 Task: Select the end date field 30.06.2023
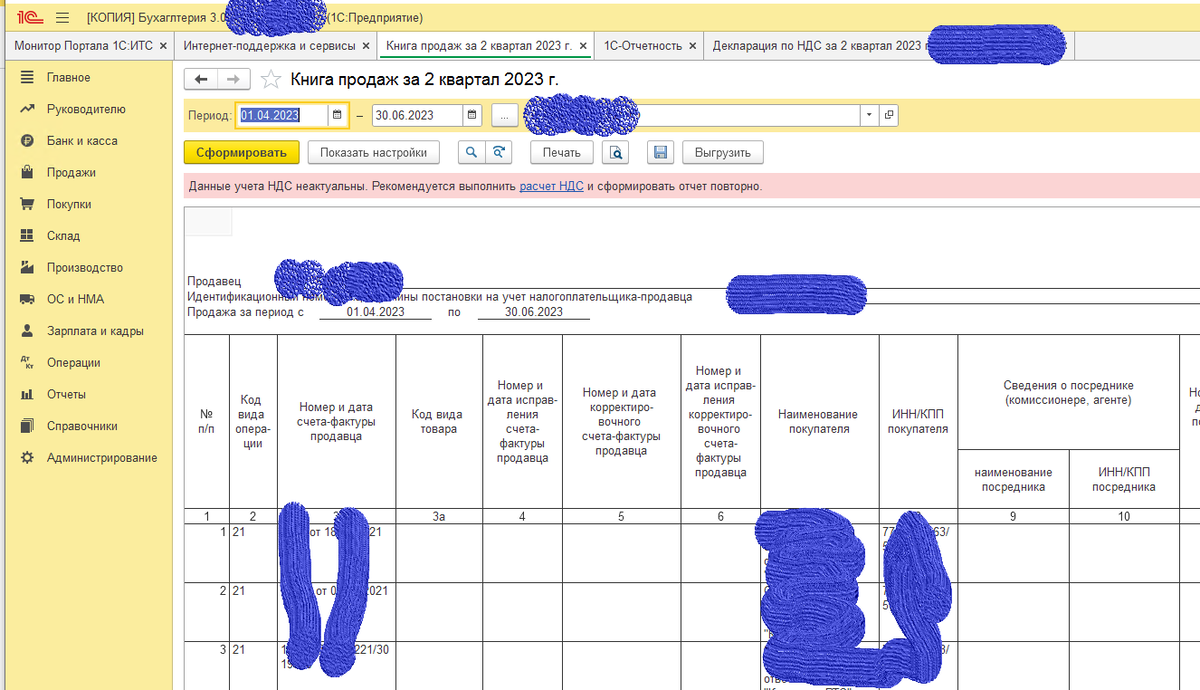coord(417,116)
